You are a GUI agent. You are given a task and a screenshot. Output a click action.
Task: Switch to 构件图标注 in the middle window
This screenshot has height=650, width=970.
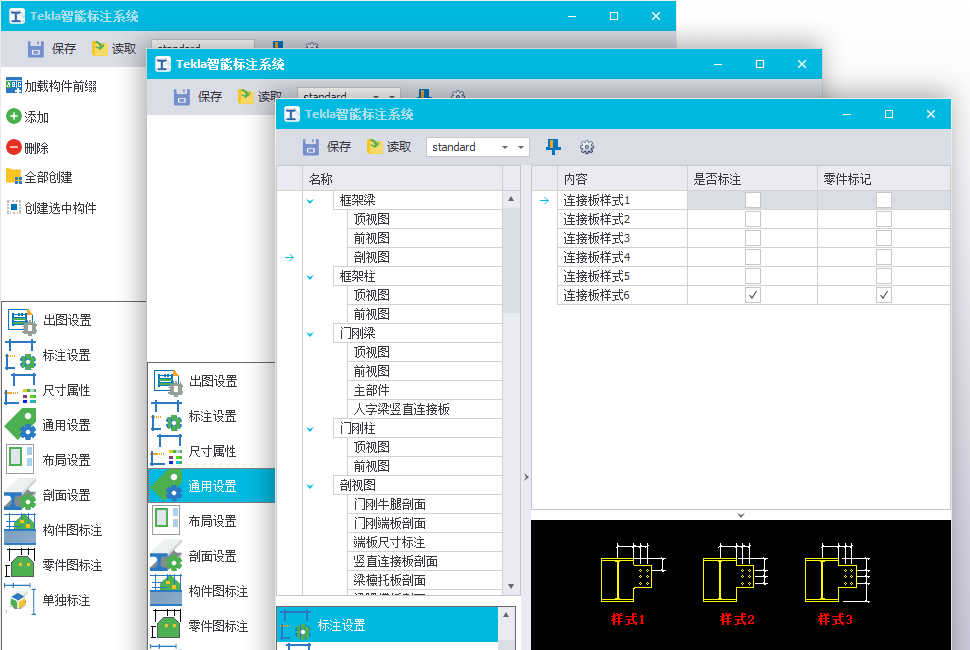pos(212,591)
